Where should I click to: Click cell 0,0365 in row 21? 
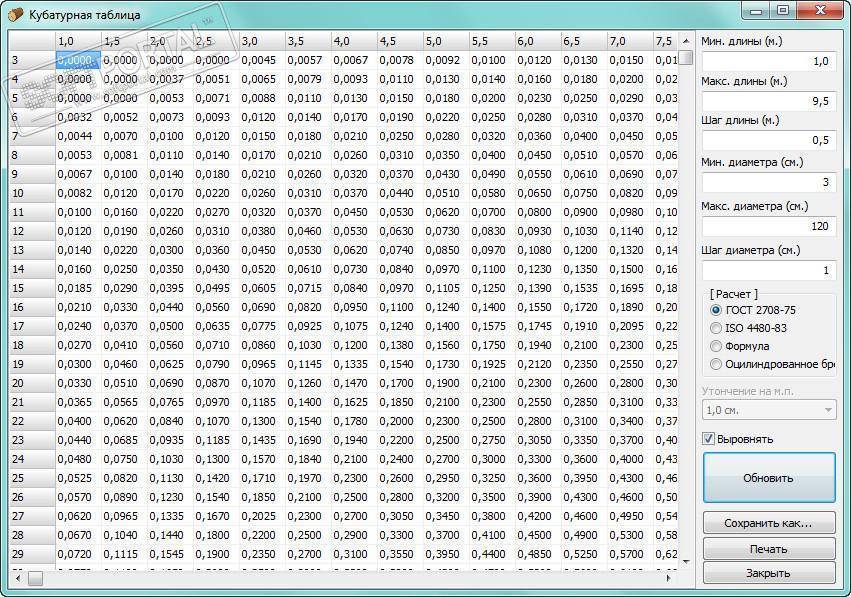pyautogui.click(x=78, y=402)
